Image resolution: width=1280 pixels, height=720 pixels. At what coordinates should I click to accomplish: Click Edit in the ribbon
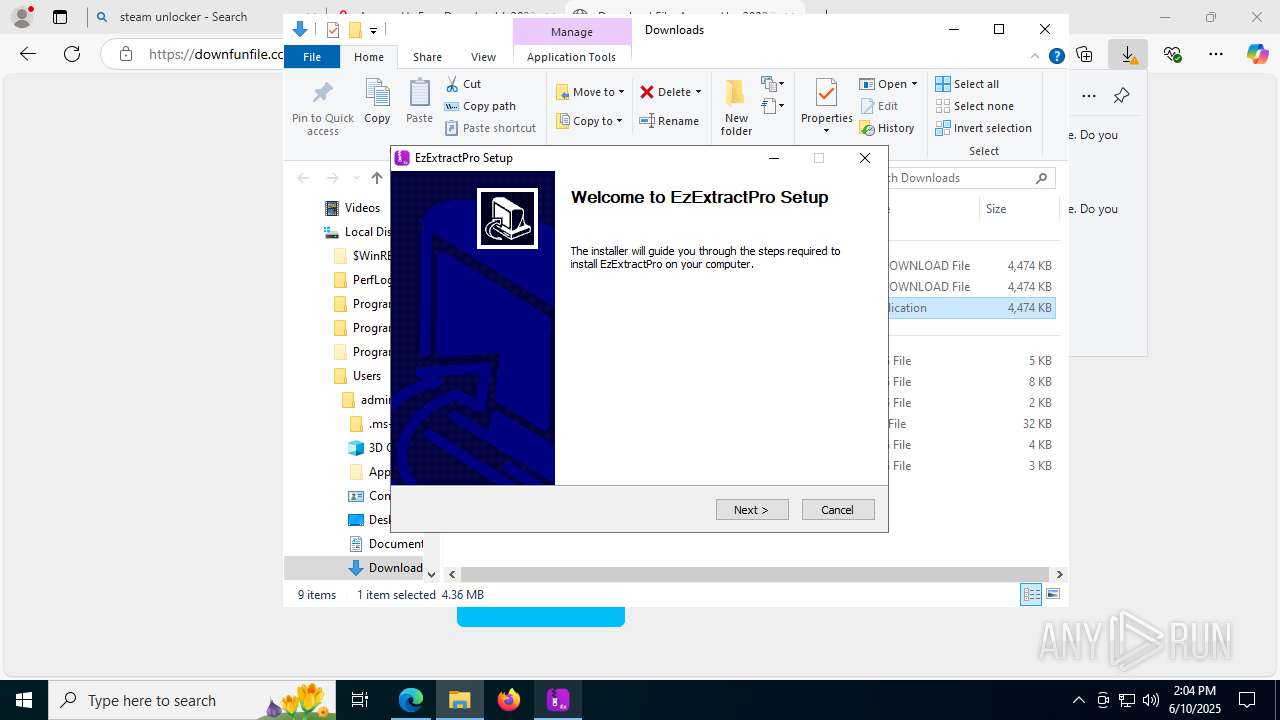(879, 106)
